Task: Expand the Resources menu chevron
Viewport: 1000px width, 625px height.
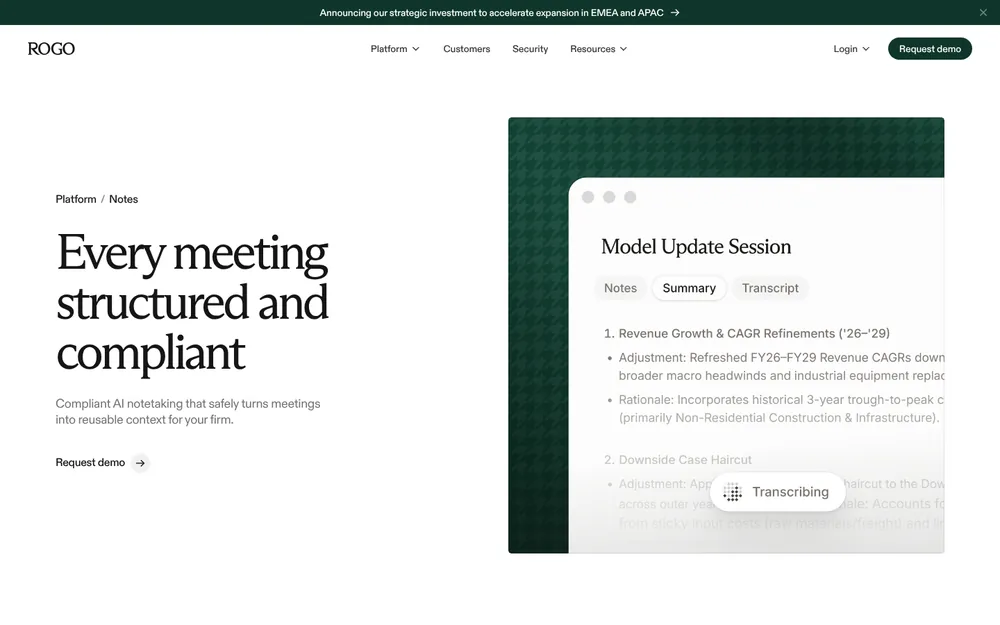Action: coord(624,49)
